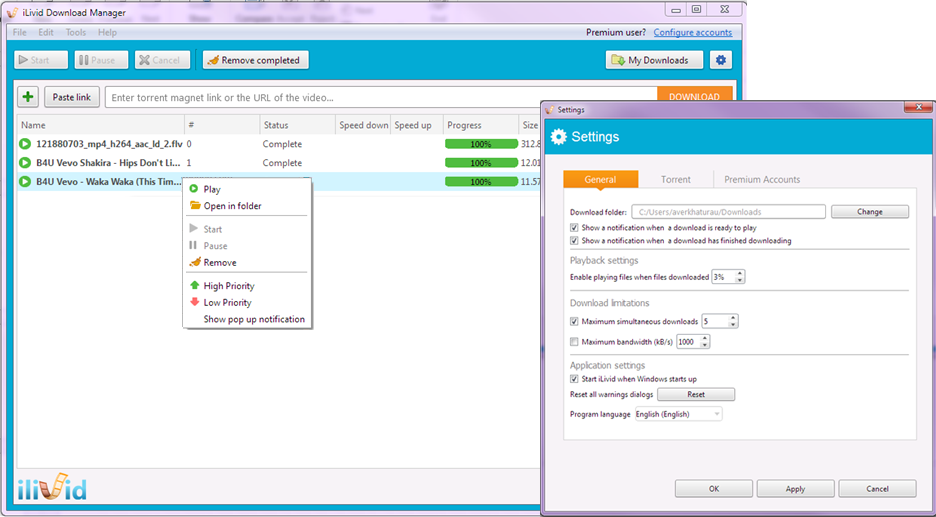Click the maximum bandwidth stepper arrows
The width and height of the screenshot is (936, 517).
(705, 342)
